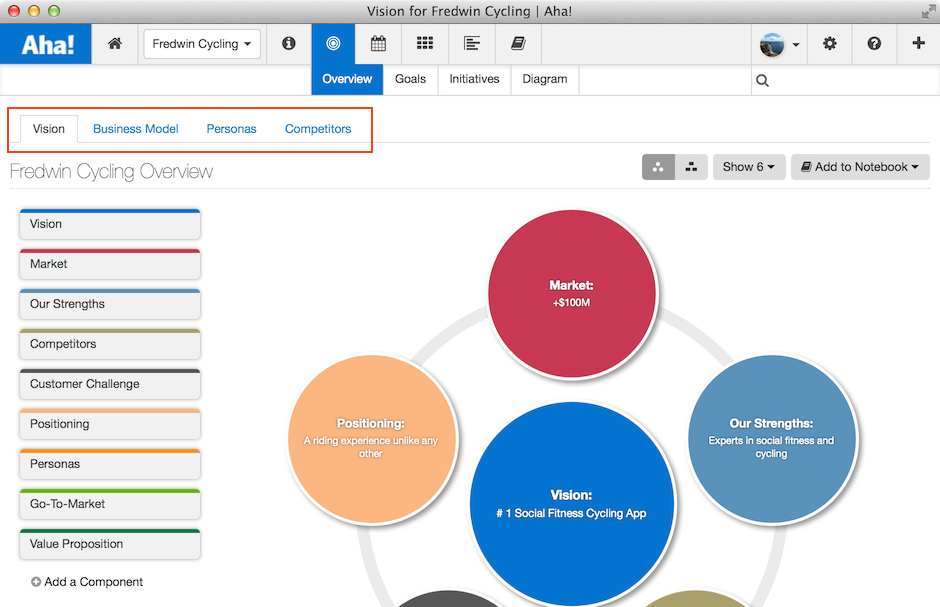940x607 pixels.
Task: Select the Vision component card
Action: (x=110, y=224)
